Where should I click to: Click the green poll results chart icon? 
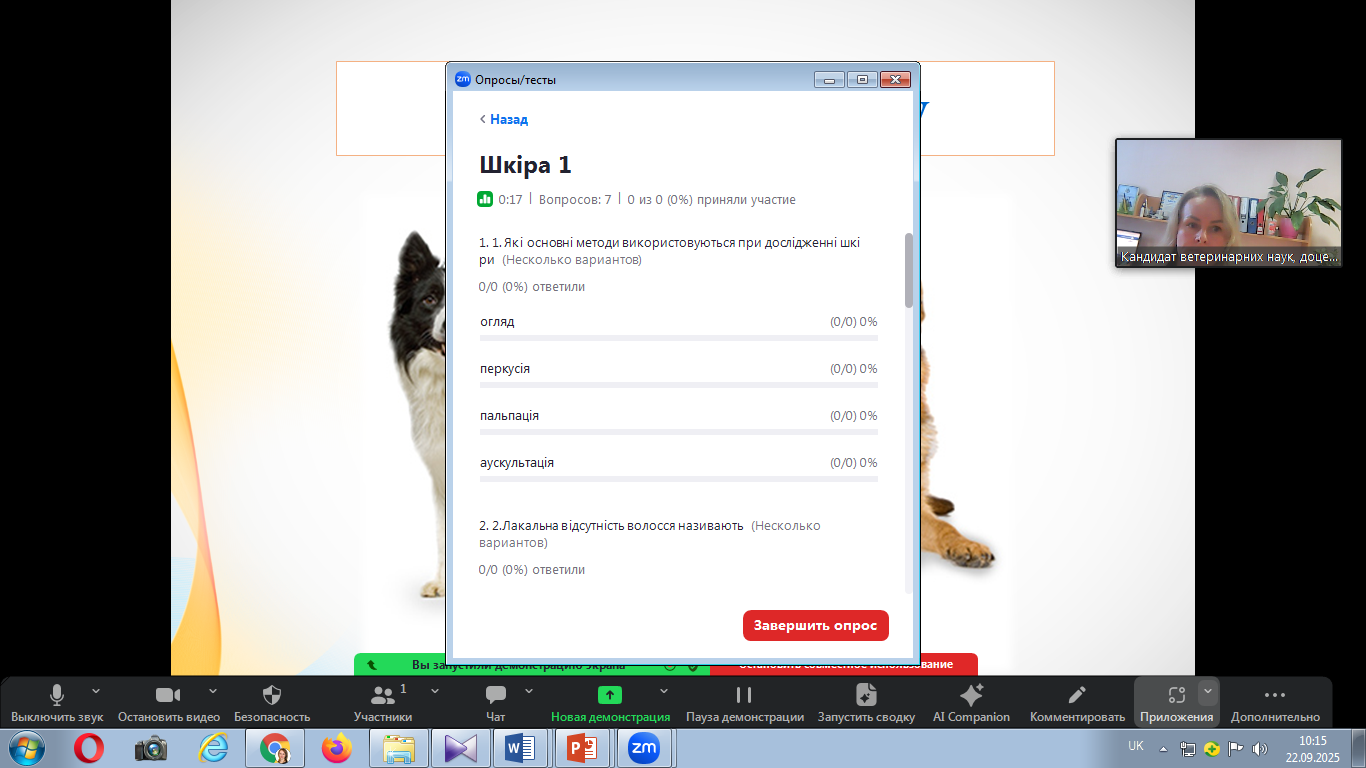tap(485, 199)
